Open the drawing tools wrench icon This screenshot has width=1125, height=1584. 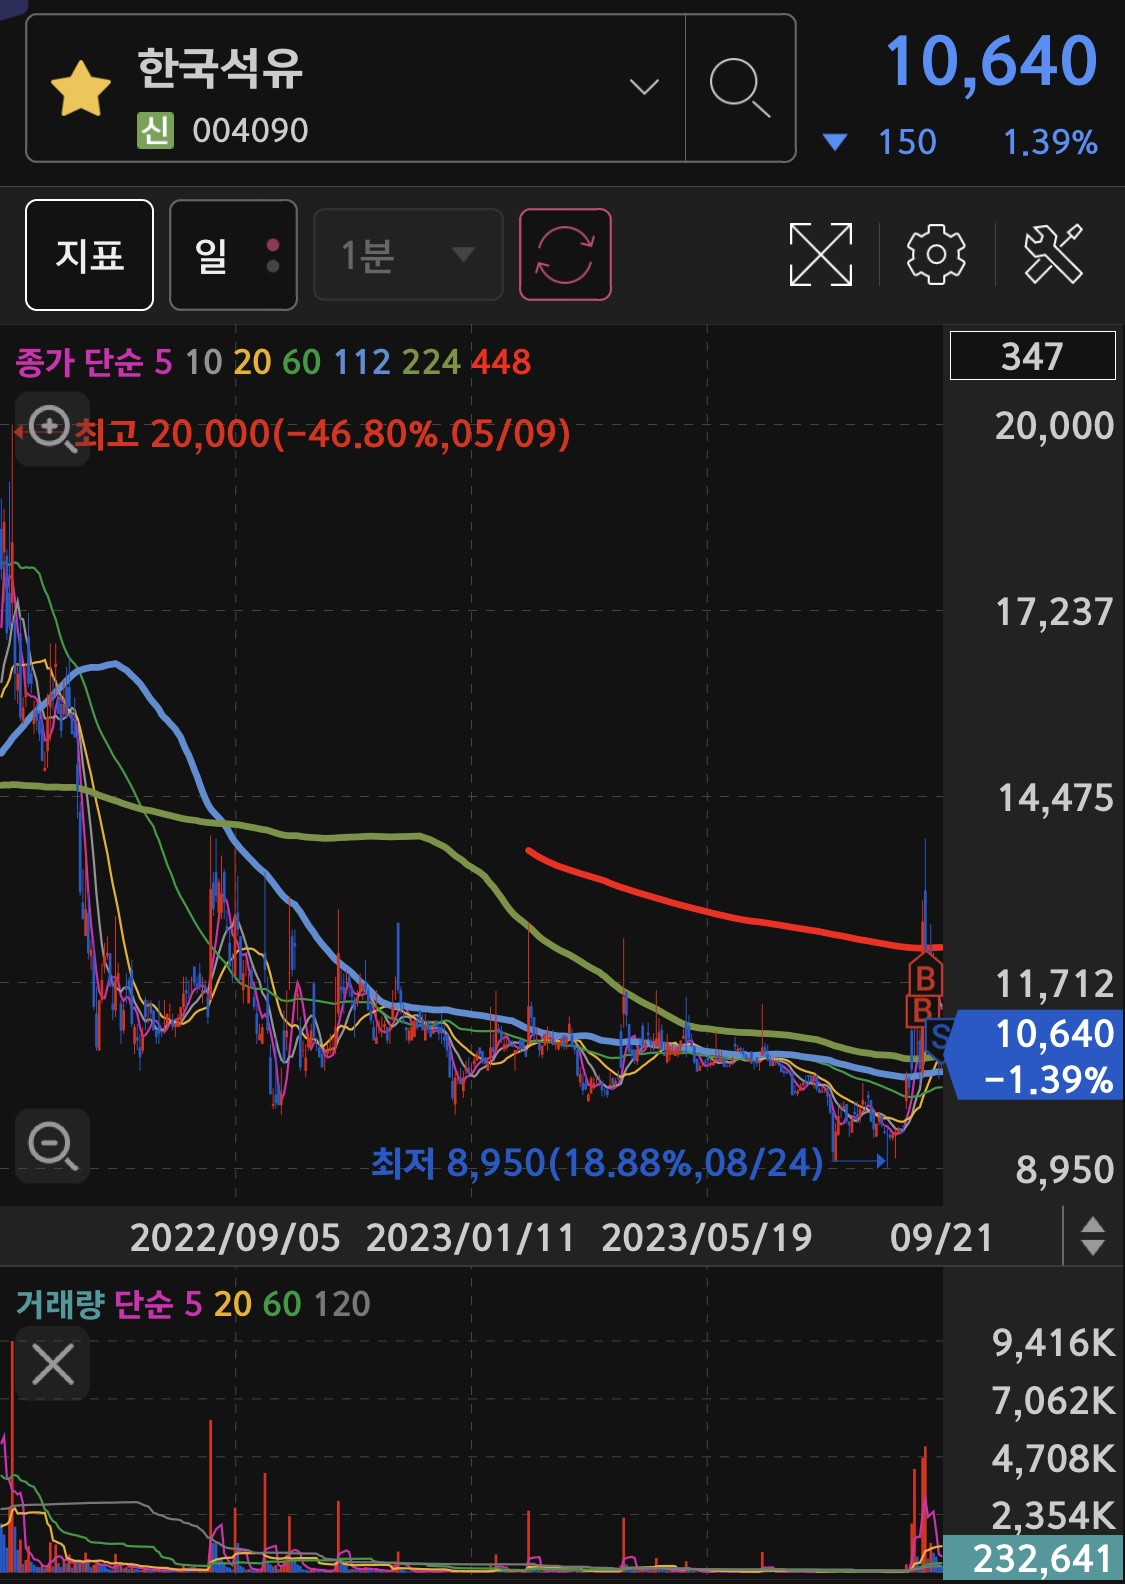(1054, 255)
